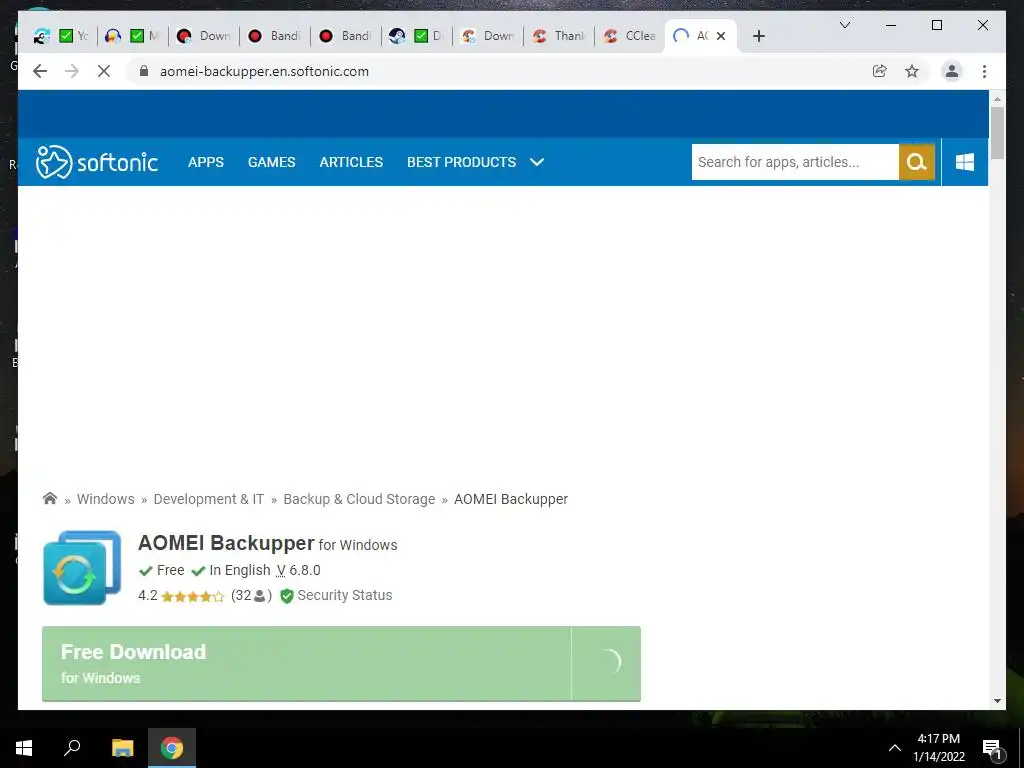Open the APPS menu item
The width and height of the screenshot is (1024, 768).
(206, 162)
